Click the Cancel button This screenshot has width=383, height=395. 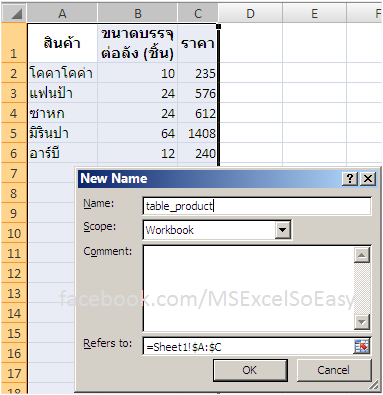pyautogui.click(x=334, y=370)
